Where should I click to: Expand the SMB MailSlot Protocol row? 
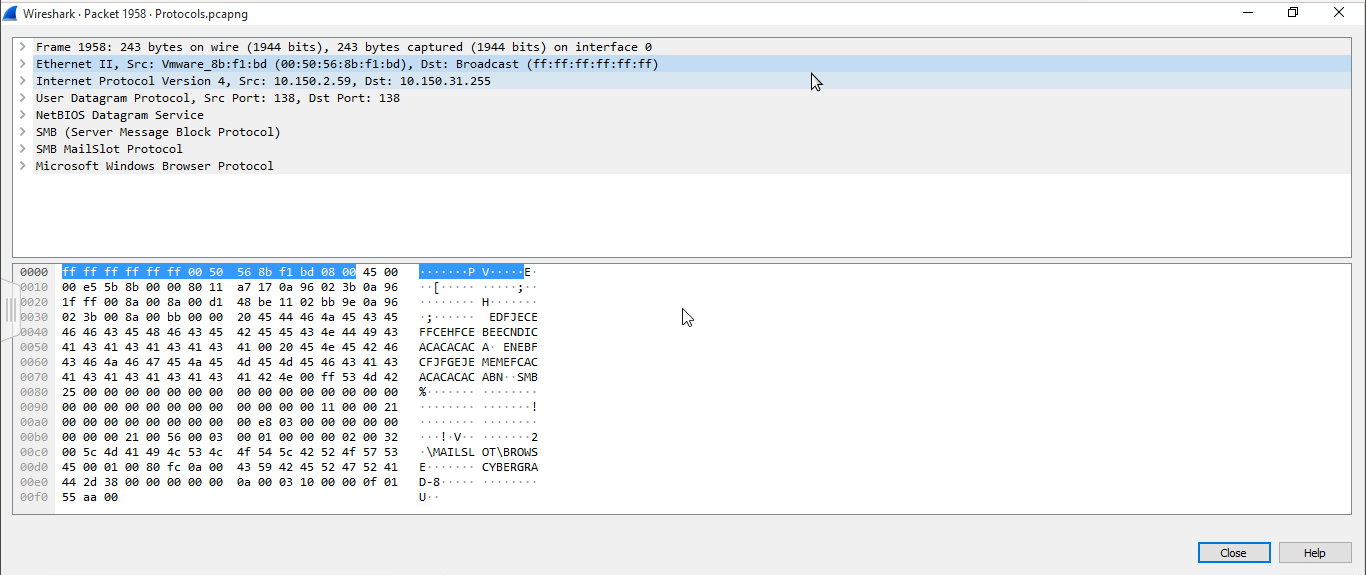(x=22, y=149)
